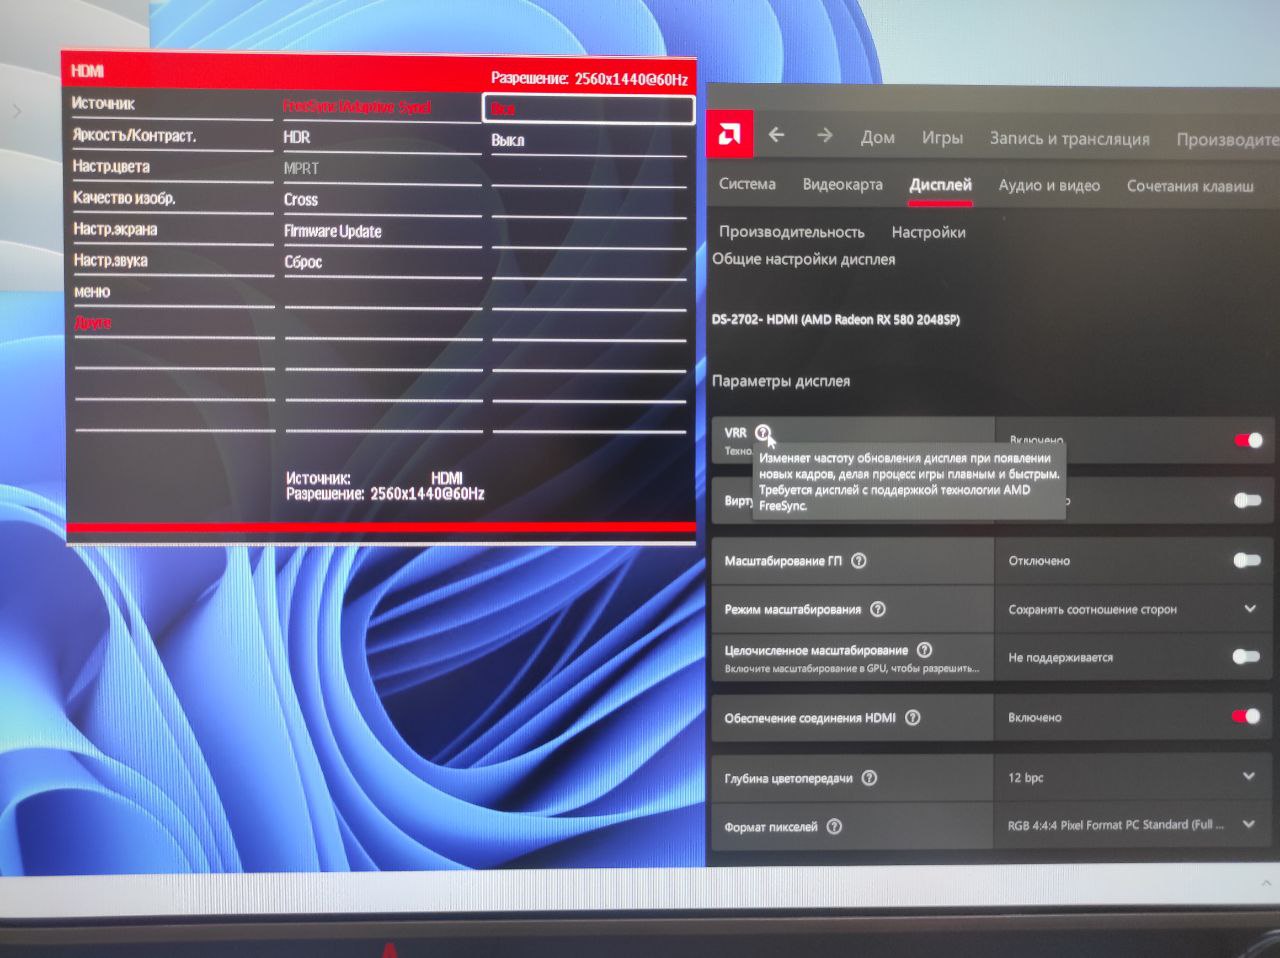Open the Аудио и видео sub-tab
The width and height of the screenshot is (1280, 958).
(1049, 186)
